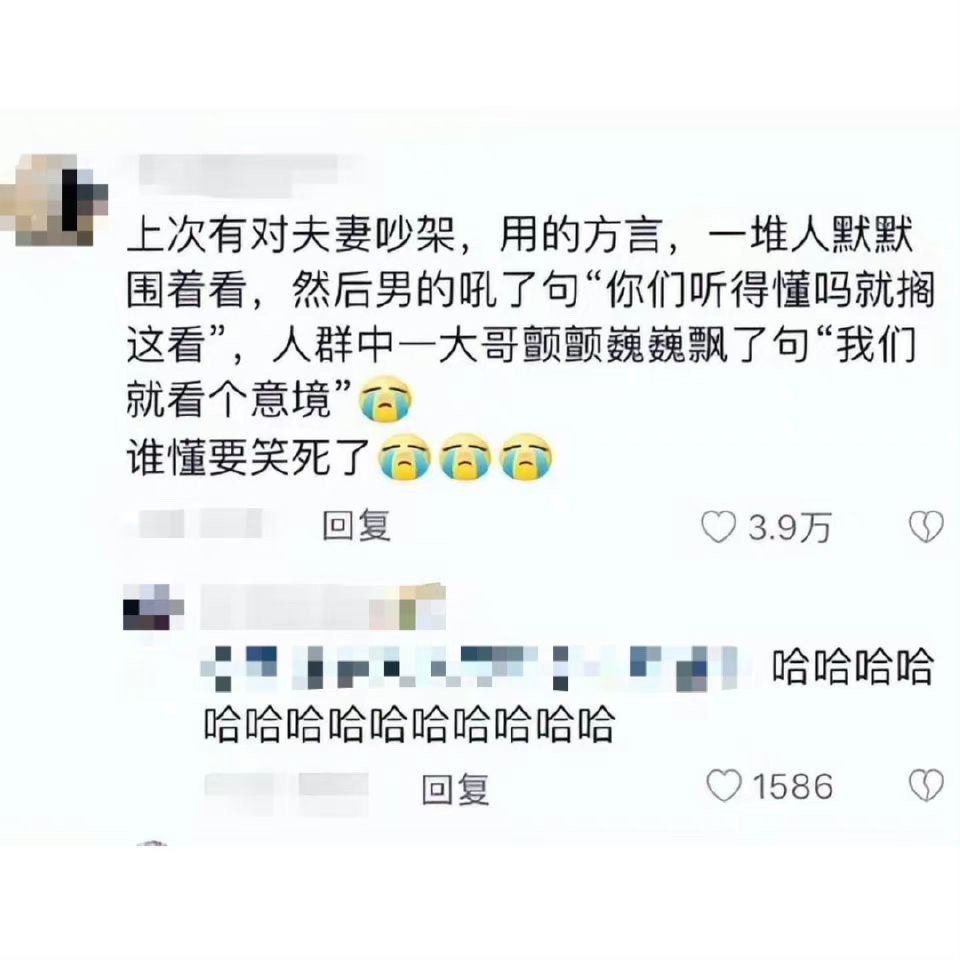Viewport: 960px width, 960px height.
Task: Tap the badge image after second username
Action: tap(407, 606)
